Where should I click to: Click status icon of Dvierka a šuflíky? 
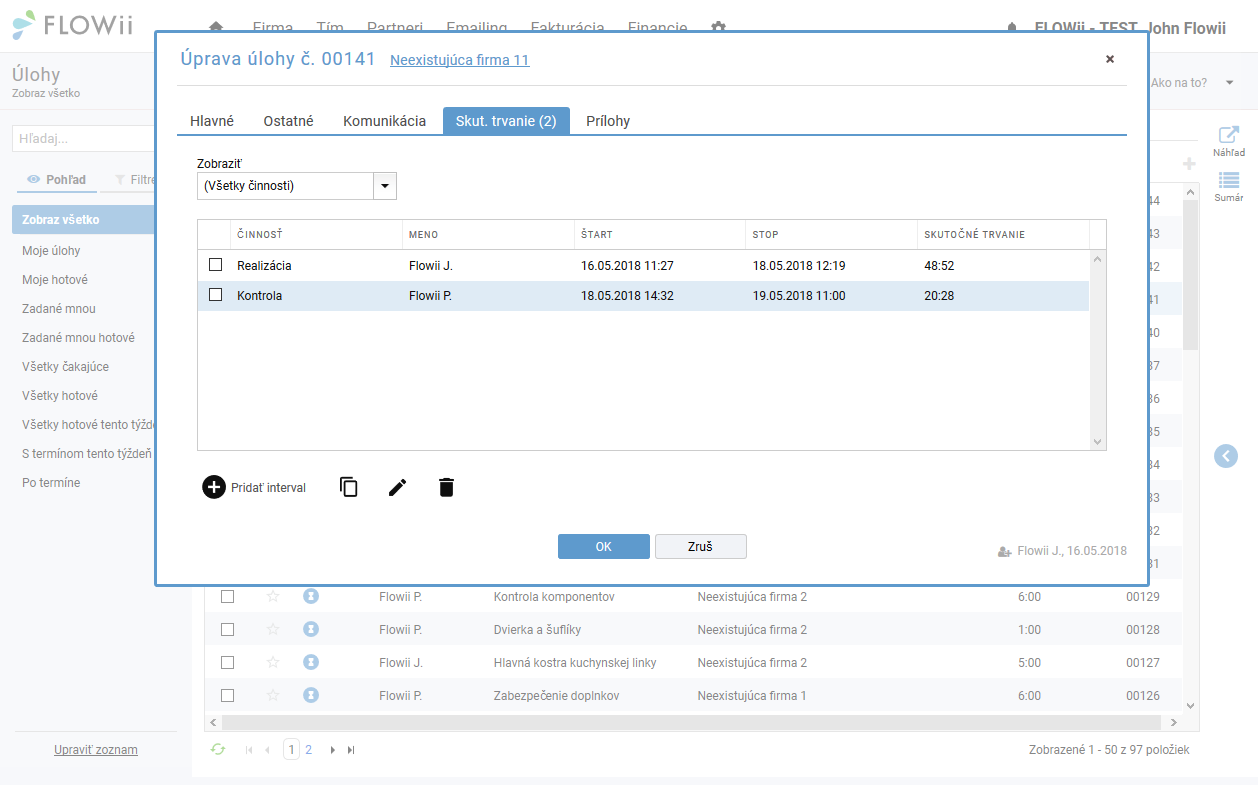point(311,630)
